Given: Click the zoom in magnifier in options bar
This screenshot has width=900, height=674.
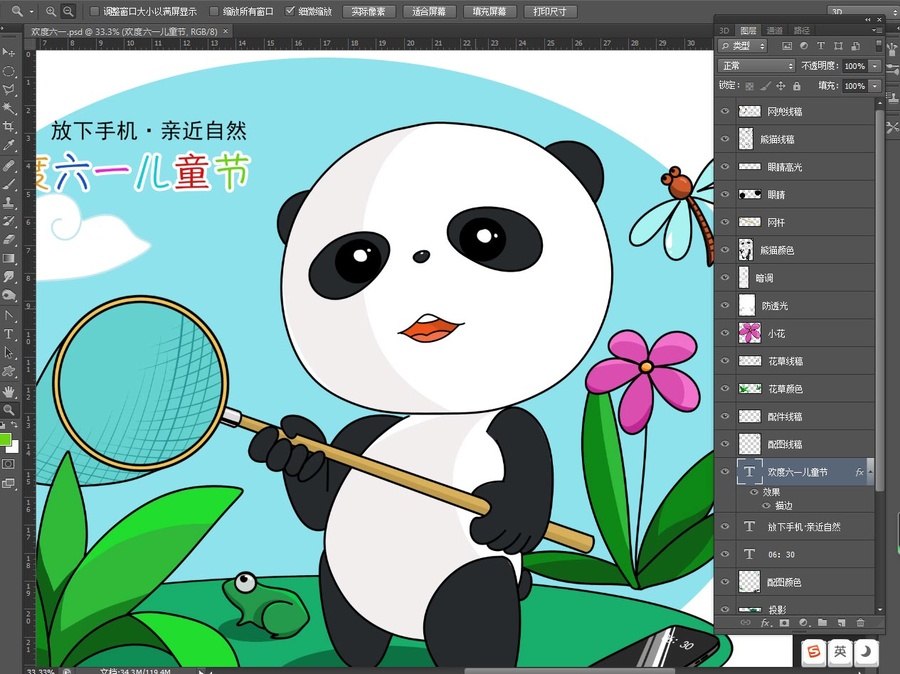Looking at the screenshot, I should tap(51, 11).
